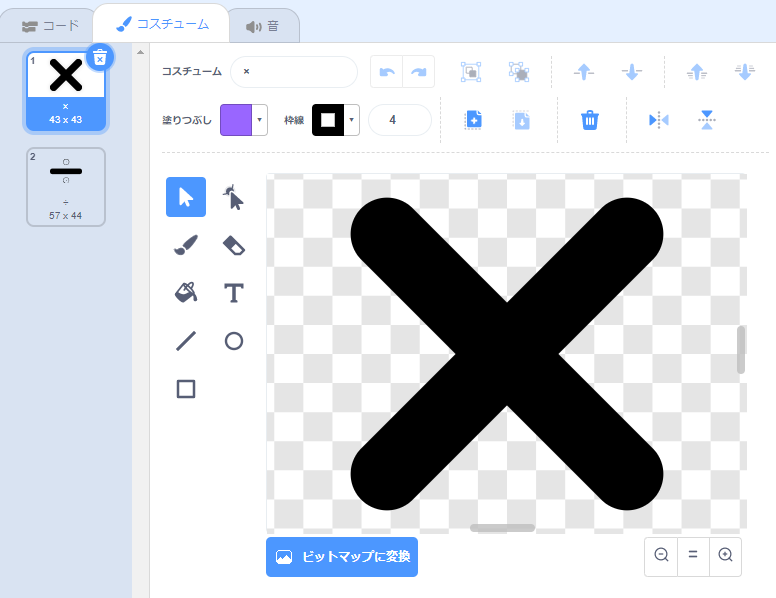
Task: Select the Line tool
Action: [x=186, y=341]
